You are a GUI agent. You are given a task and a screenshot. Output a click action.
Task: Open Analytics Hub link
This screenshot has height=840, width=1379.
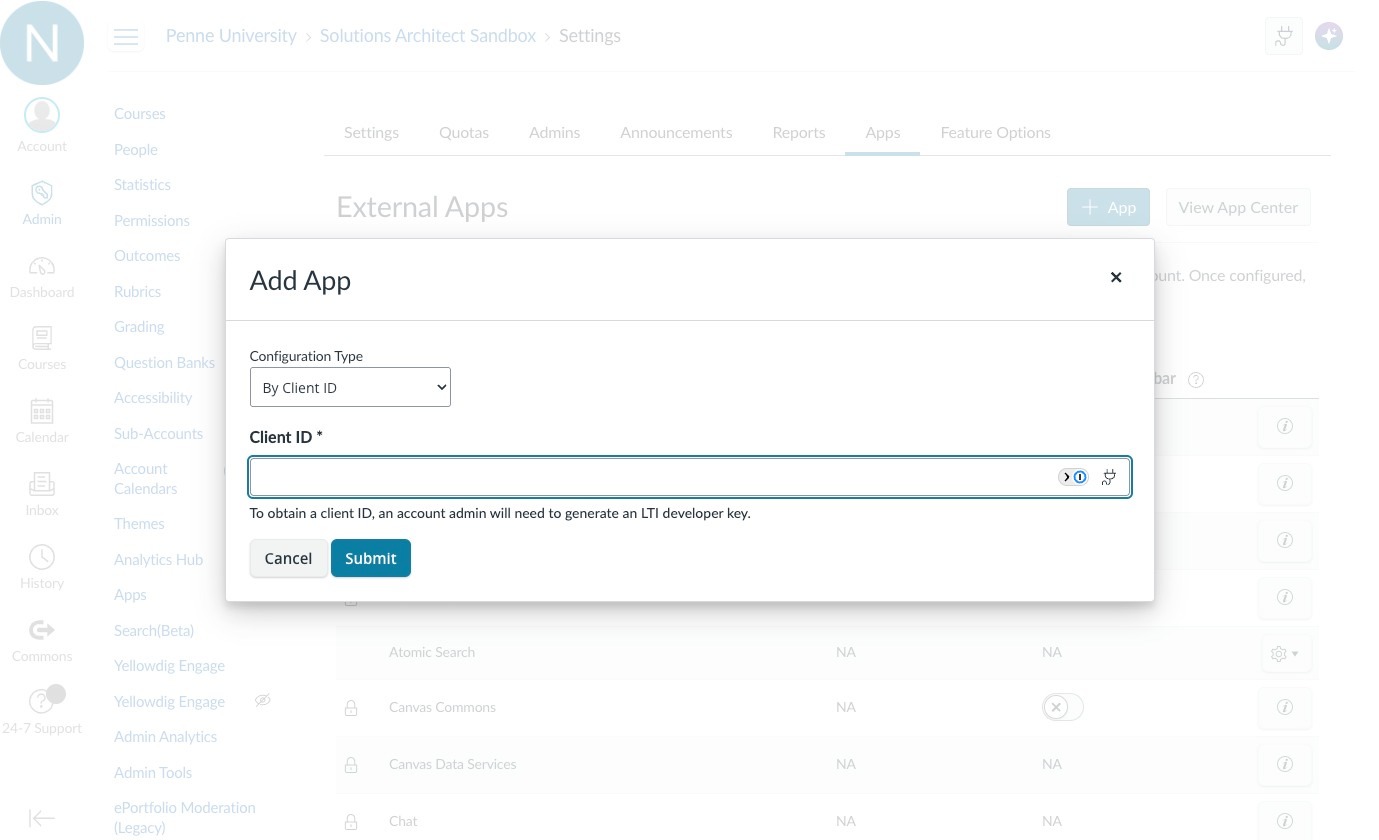(x=158, y=560)
